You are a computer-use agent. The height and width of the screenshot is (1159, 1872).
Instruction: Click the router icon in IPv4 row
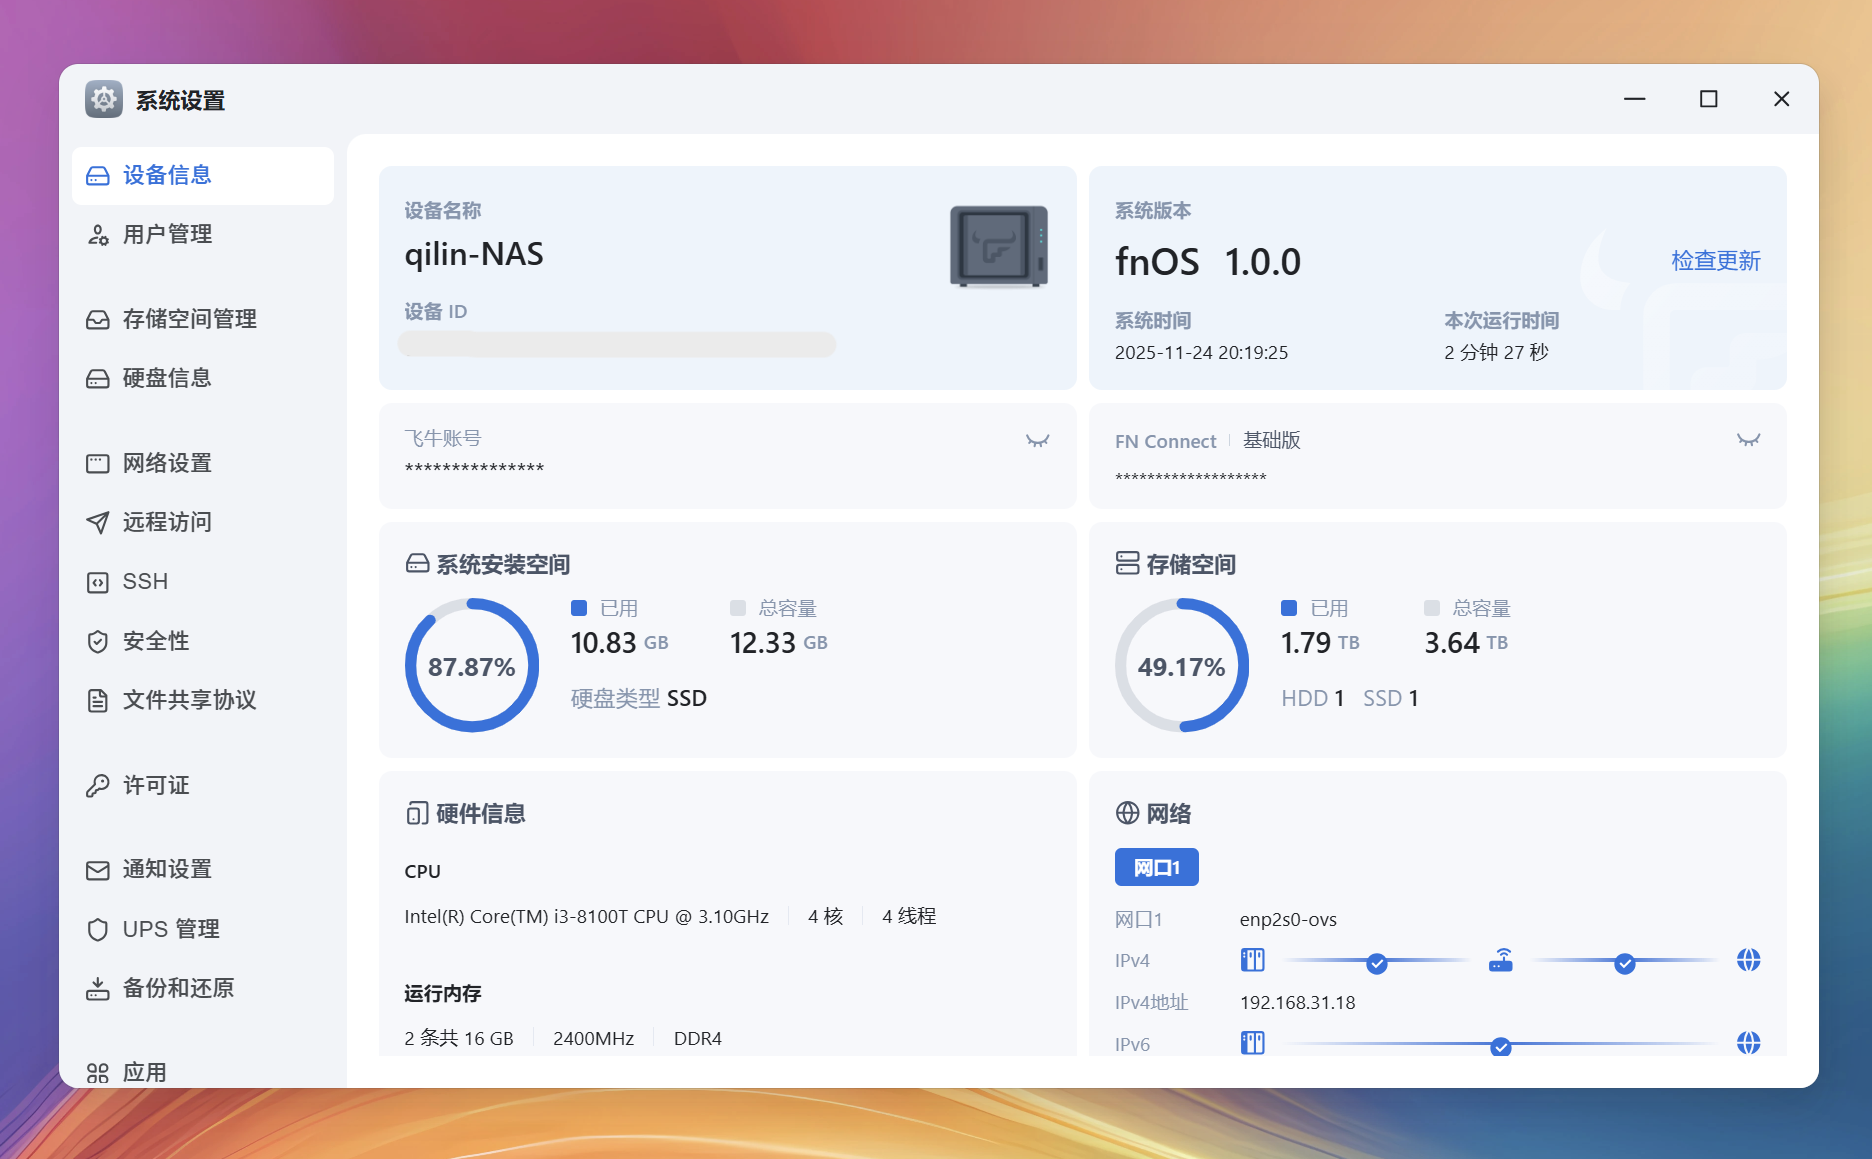[1501, 961]
